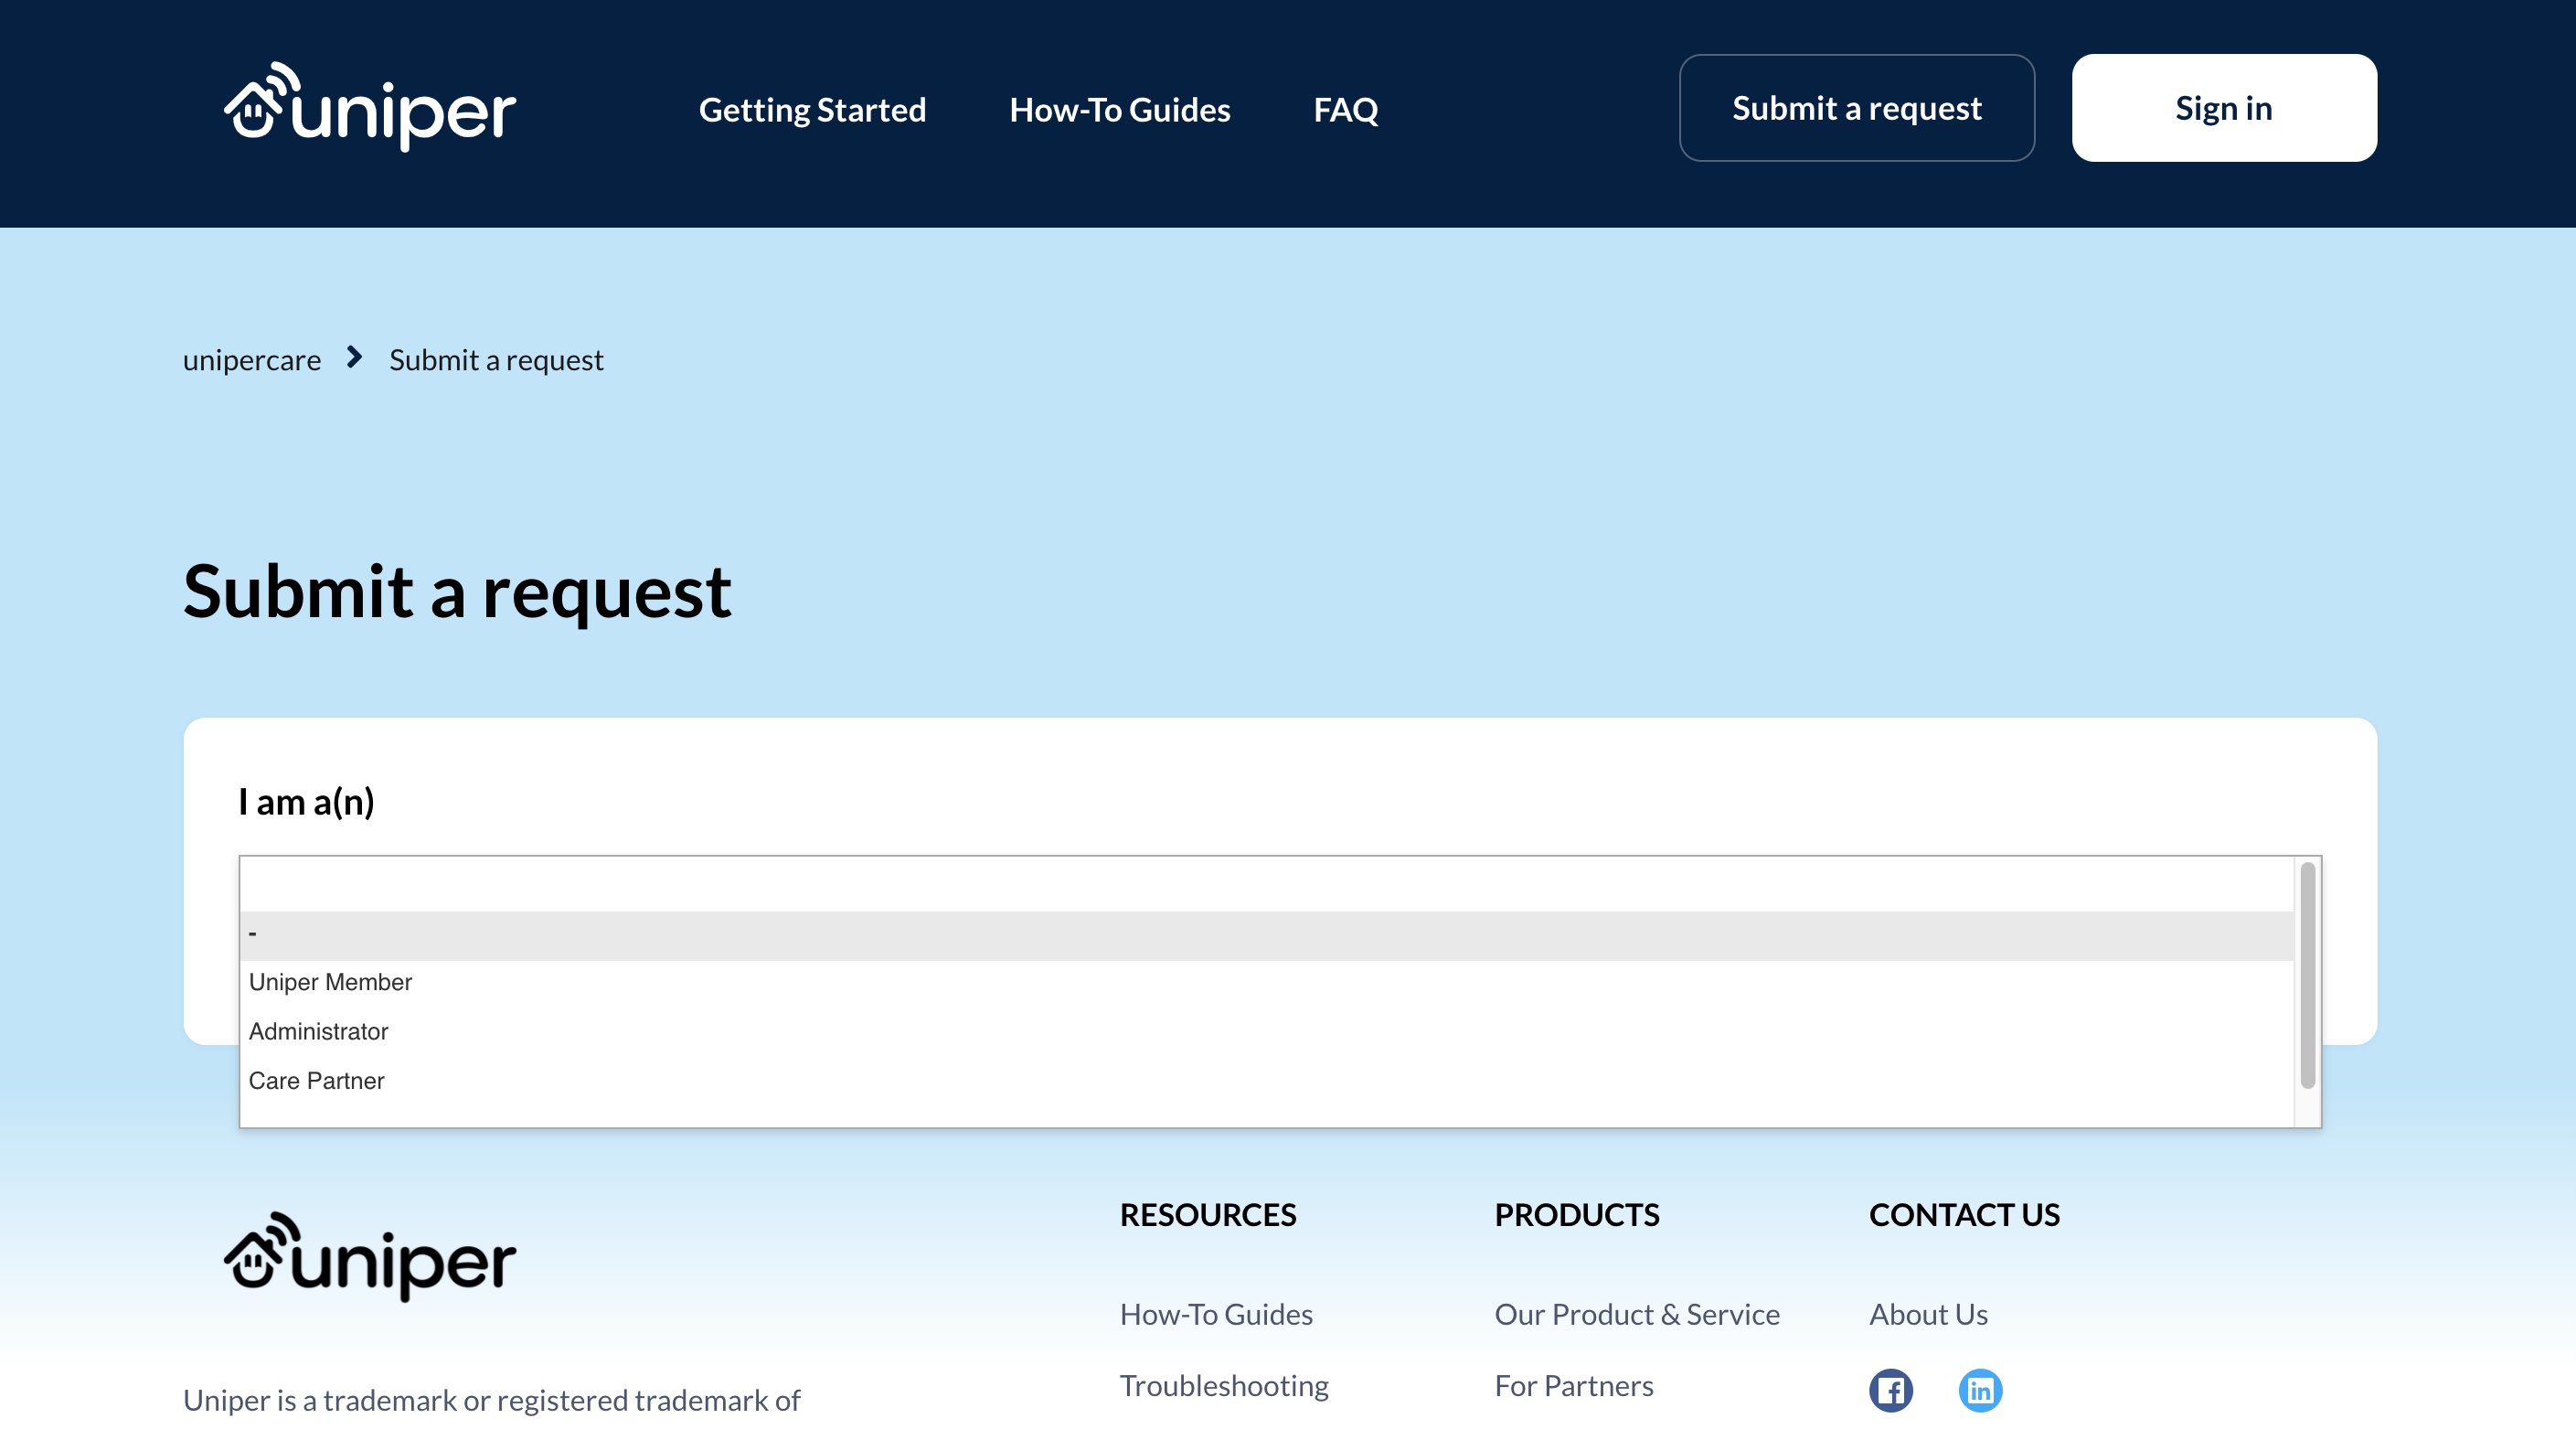Choose Care Partner from the dropdown list

click(x=1266, y=1081)
